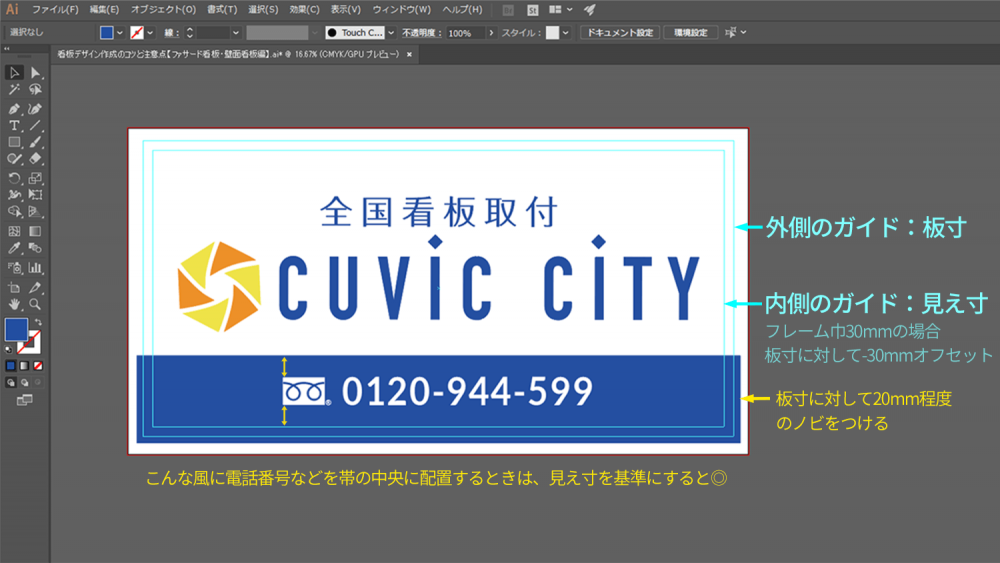Open the graphic style dropdown
Image resolution: width=1000 pixels, height=563 pixels.
[x=565, y=33]
